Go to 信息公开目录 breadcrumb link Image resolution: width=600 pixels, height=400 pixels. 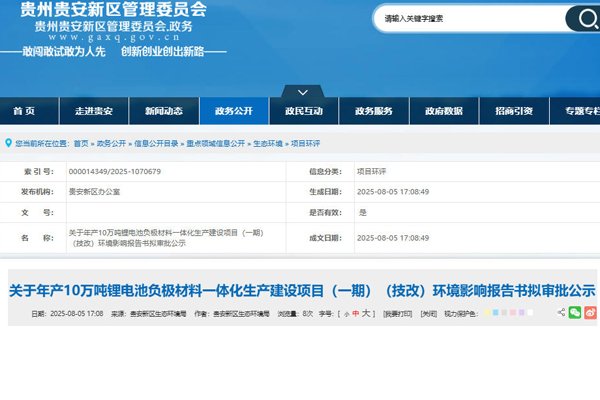(156, 144)
